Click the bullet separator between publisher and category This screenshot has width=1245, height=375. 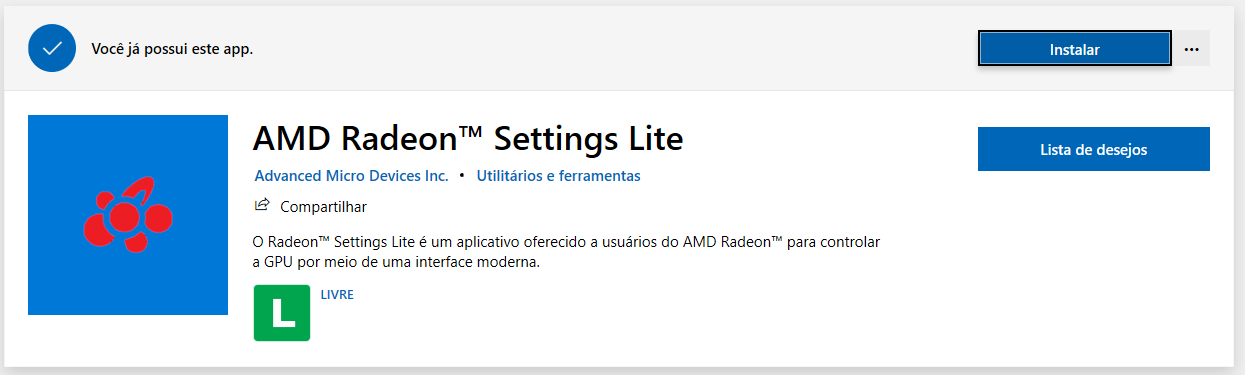pos(462,175)
